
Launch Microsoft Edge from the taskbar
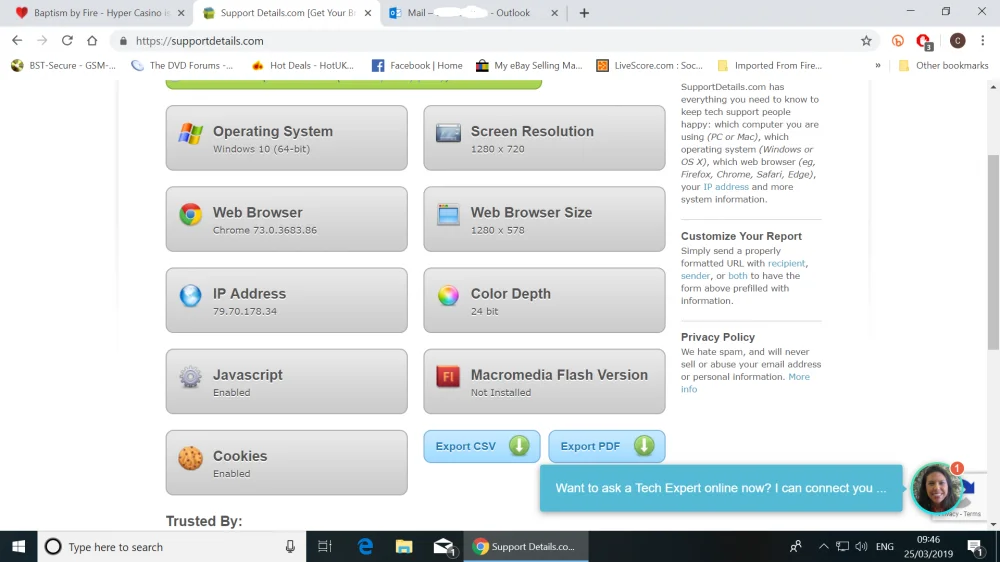[x=365, y=547]
